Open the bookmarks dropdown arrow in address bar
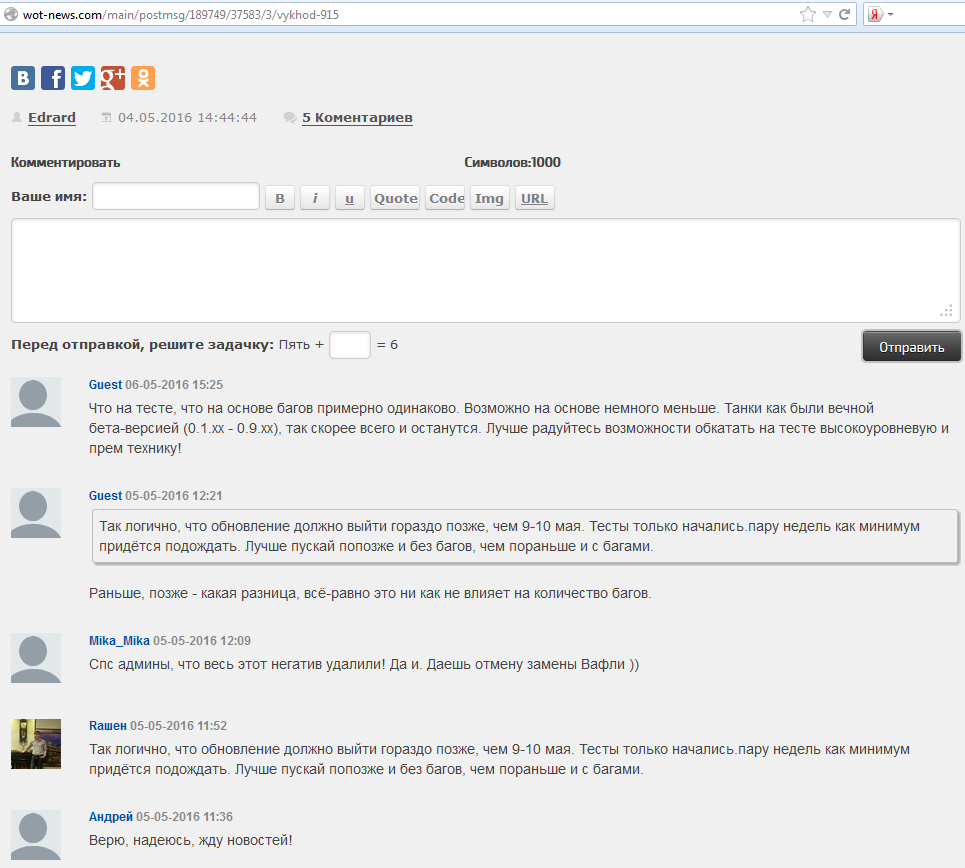 [x=827, y=14]
